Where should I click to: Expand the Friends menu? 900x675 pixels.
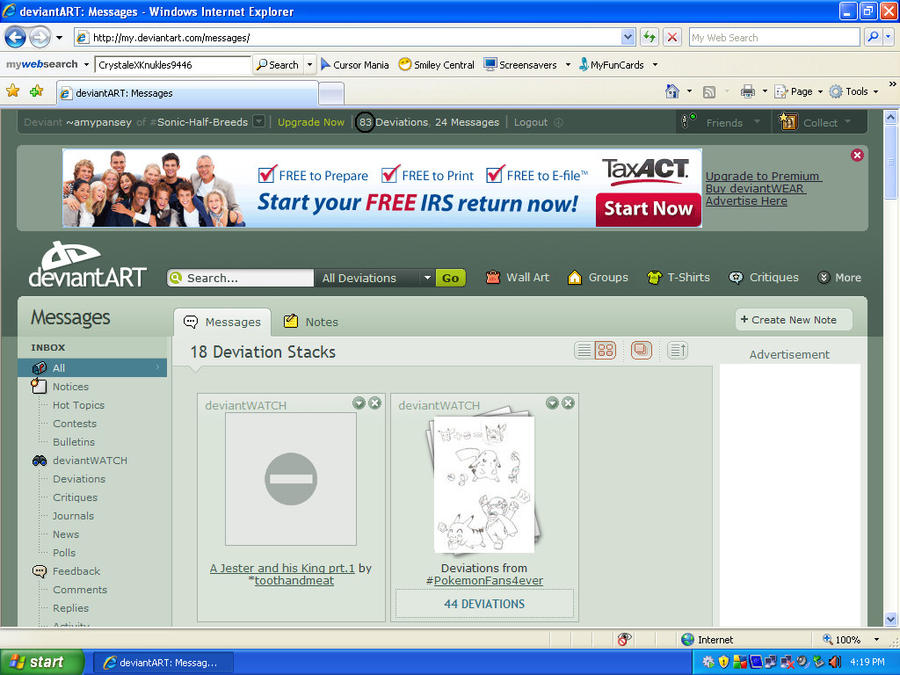coord(724,122)
